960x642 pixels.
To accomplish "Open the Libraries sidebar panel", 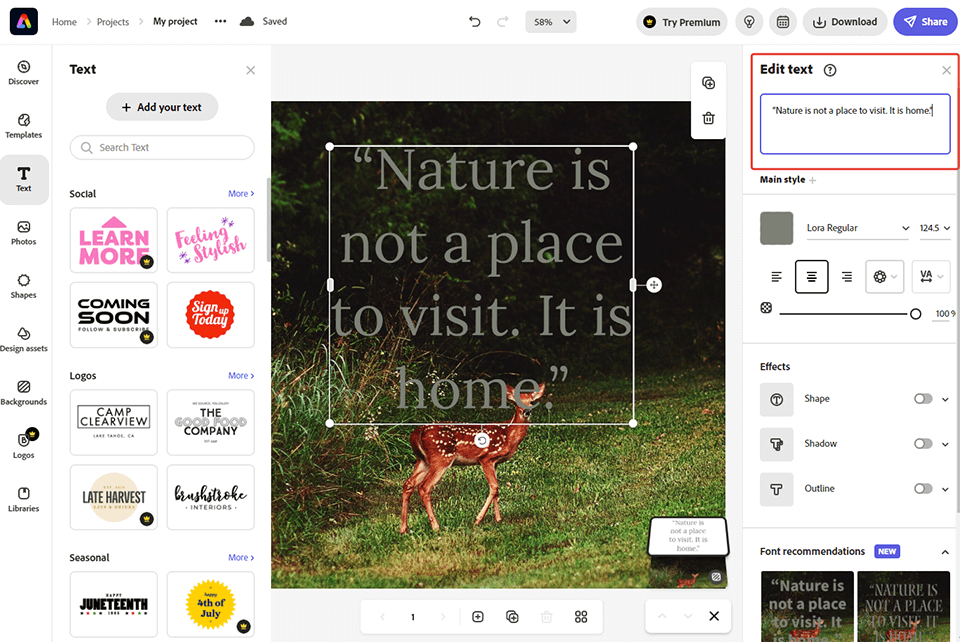I will tap(23, 499).
